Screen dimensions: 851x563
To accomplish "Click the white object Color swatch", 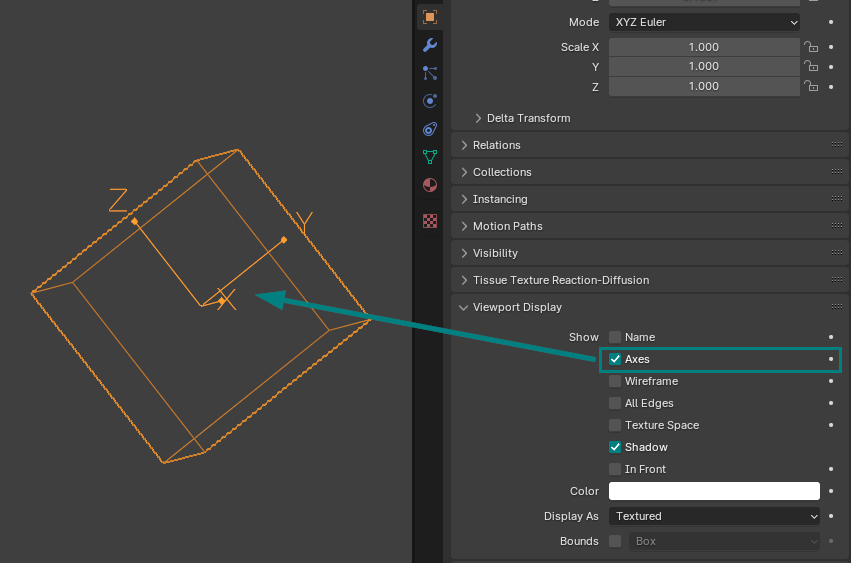I will tap(714, 491).
